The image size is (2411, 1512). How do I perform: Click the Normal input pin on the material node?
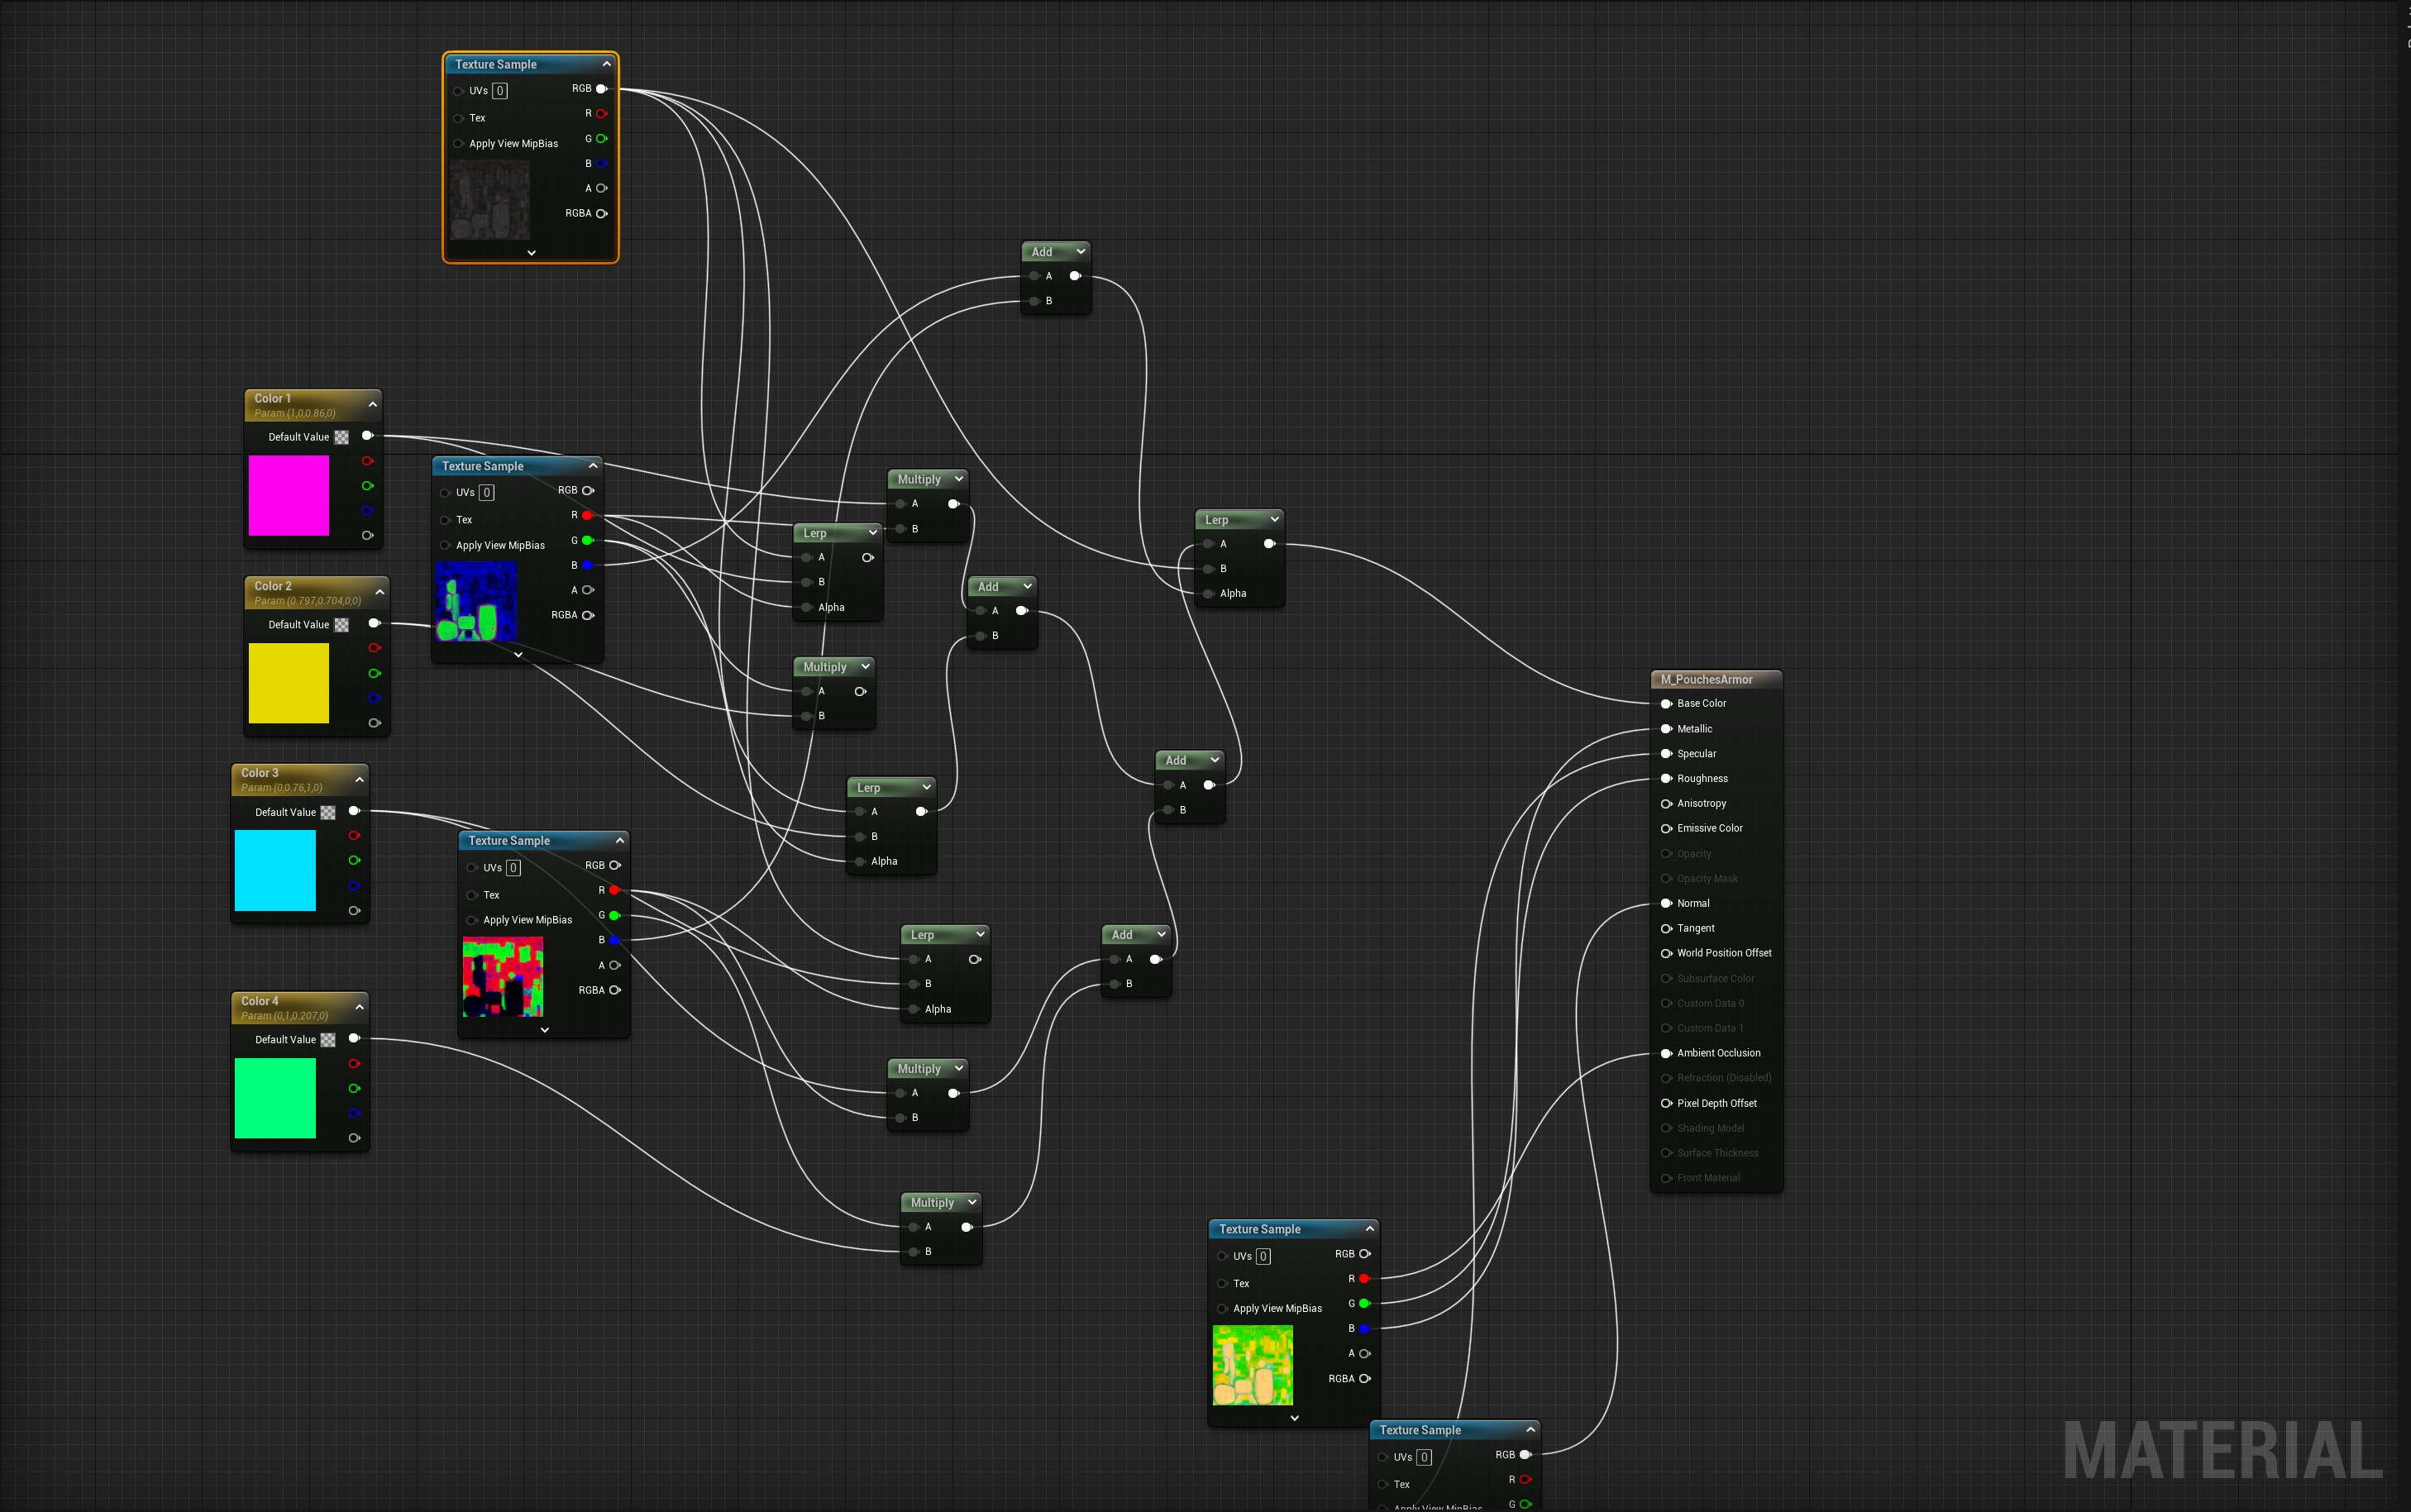click(x=1666, y=903)
